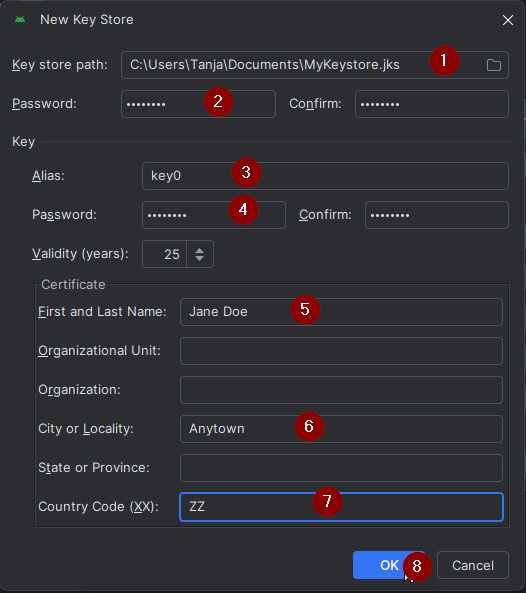Focus the City or Locality field
The width and height of the screenshot is (526, 593).
coord(341,429)
